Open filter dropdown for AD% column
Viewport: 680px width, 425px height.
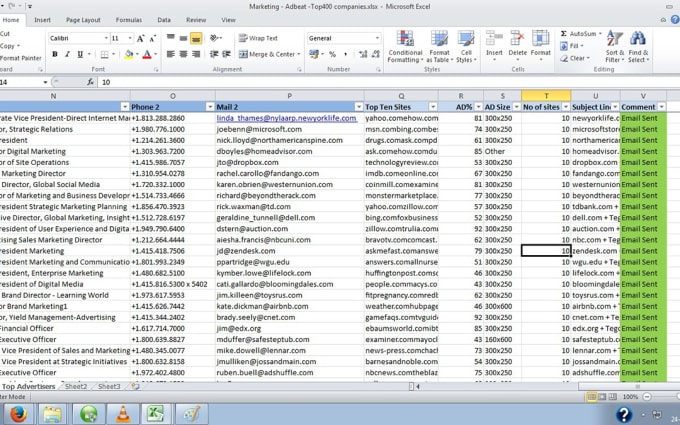(x=478, y=107)
